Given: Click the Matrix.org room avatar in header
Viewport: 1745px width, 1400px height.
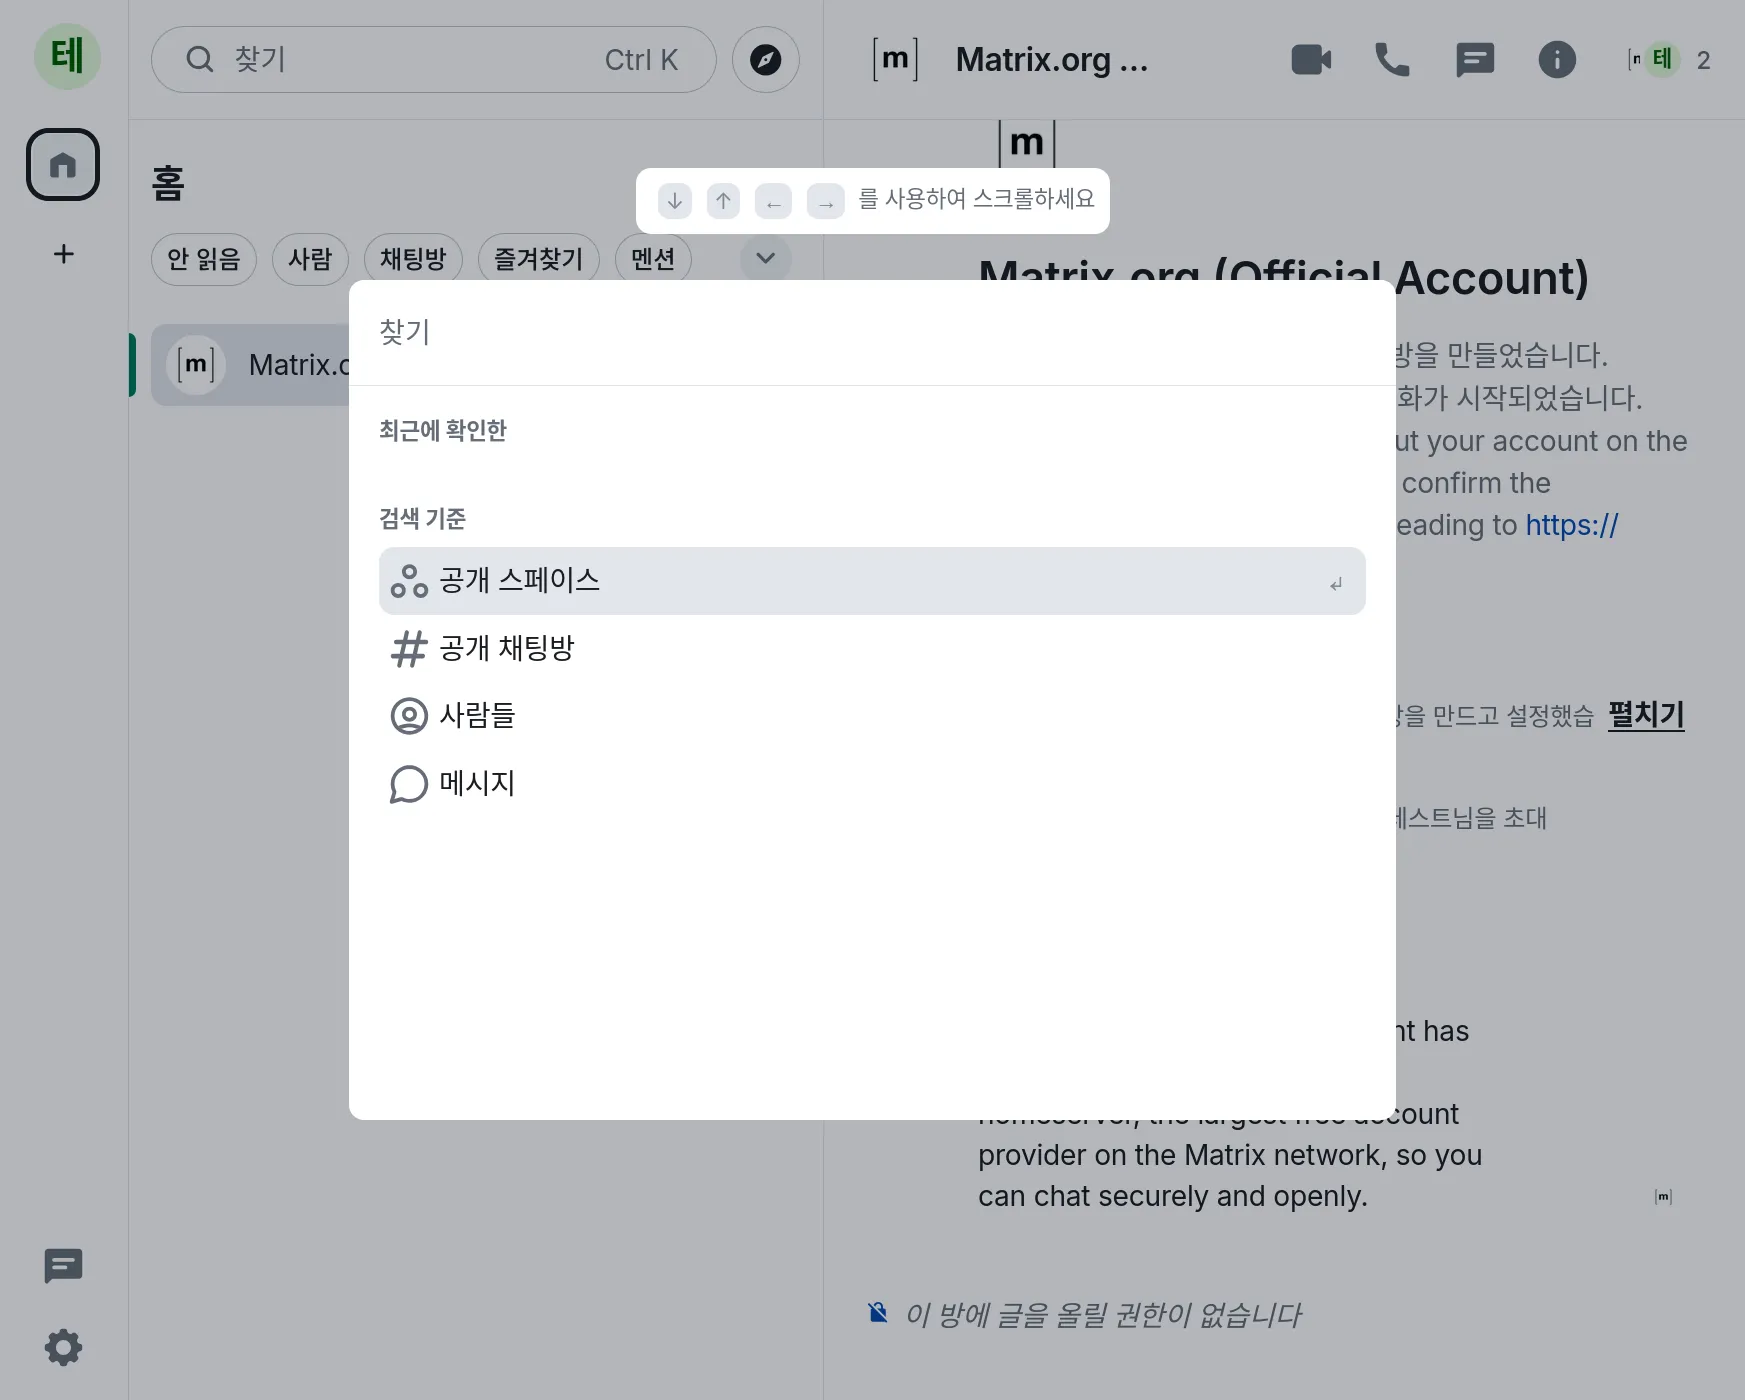Looking at the screenshot, I should [896, 60].
